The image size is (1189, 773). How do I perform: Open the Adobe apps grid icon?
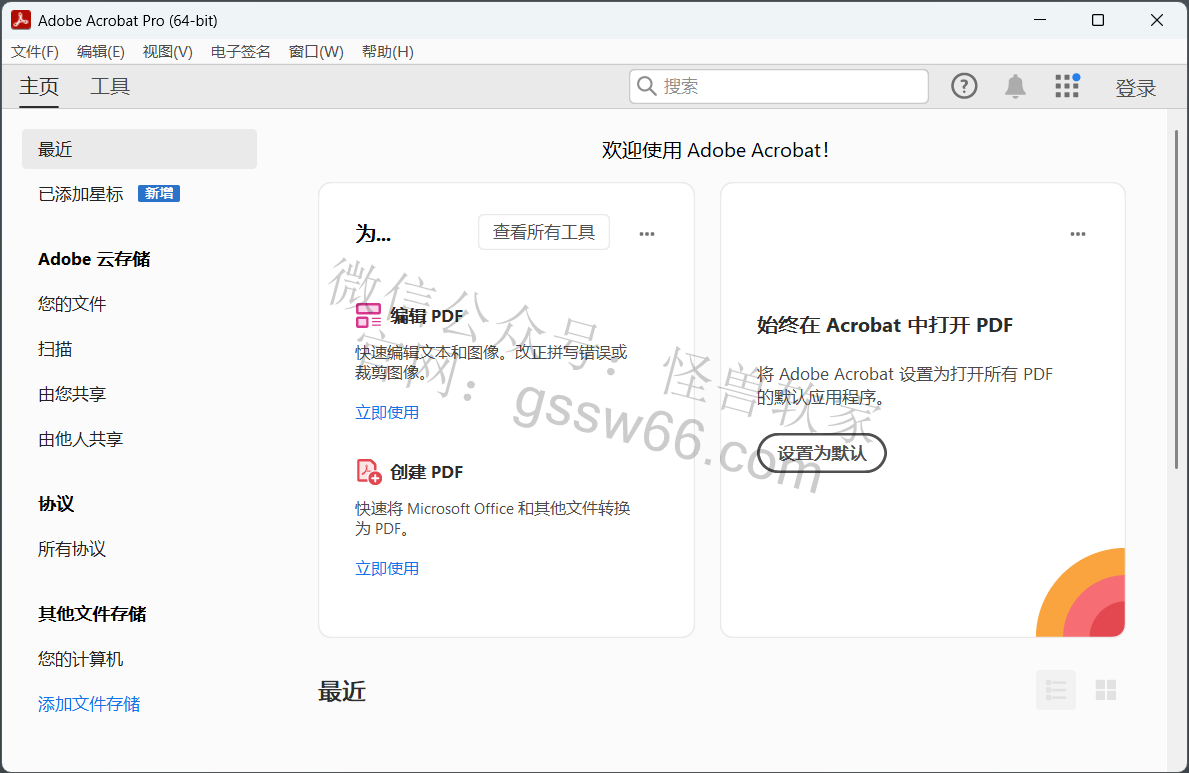[x=1067, y=86]
